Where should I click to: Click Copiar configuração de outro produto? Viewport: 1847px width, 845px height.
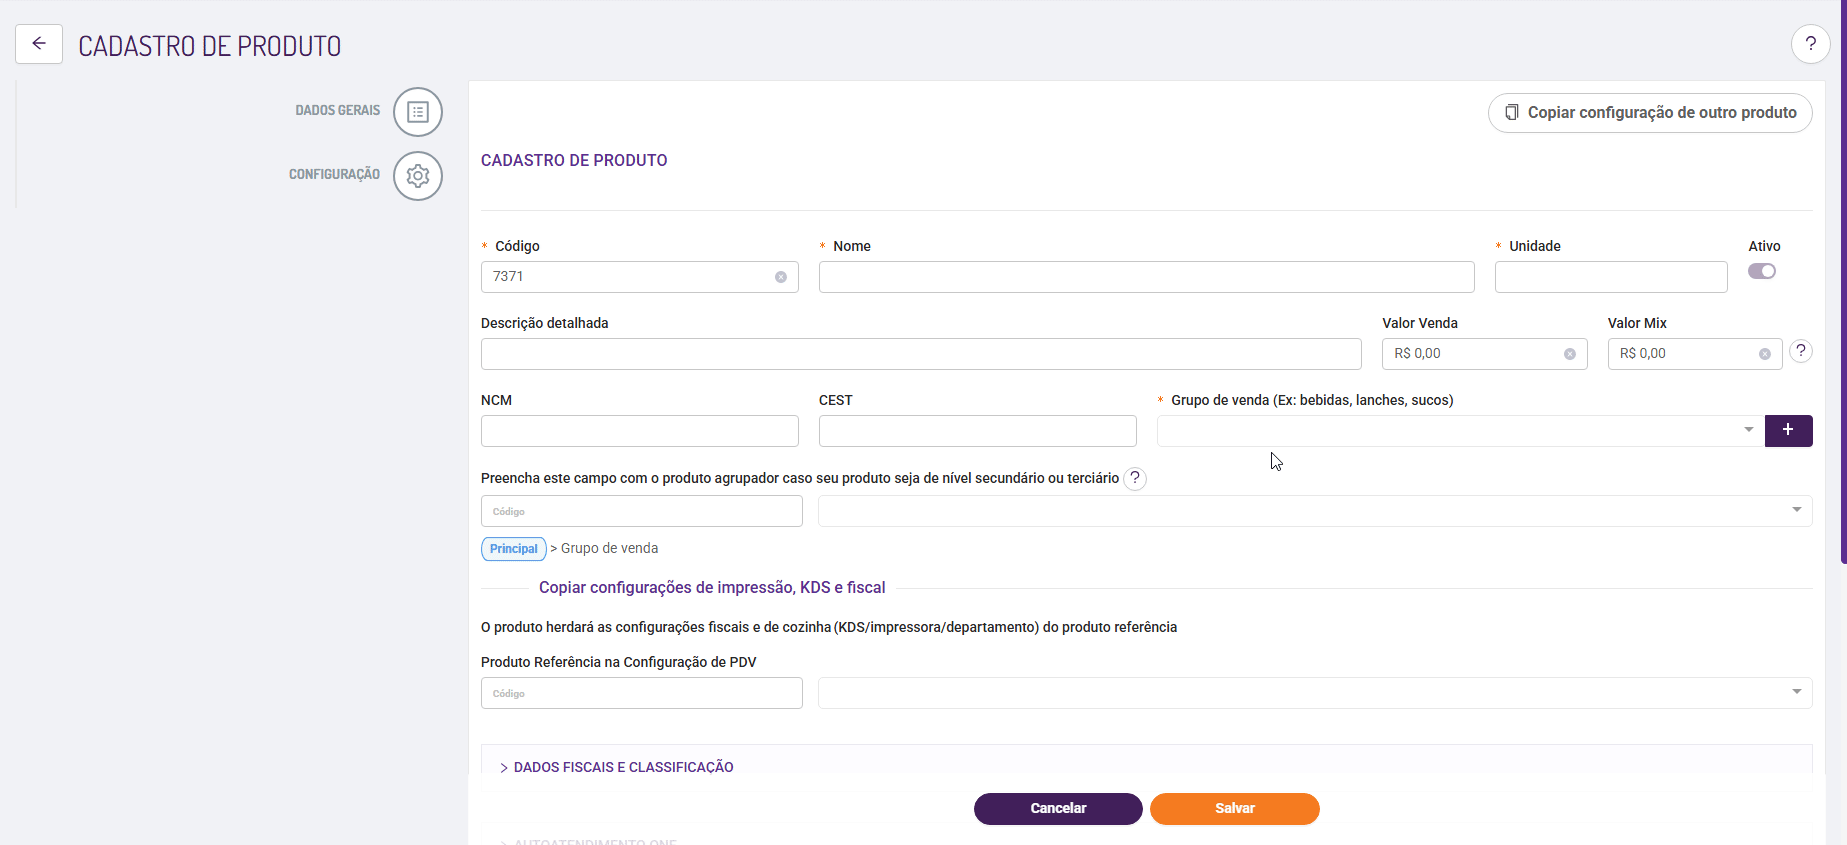pyautogui.click(x=1650, y=113)
